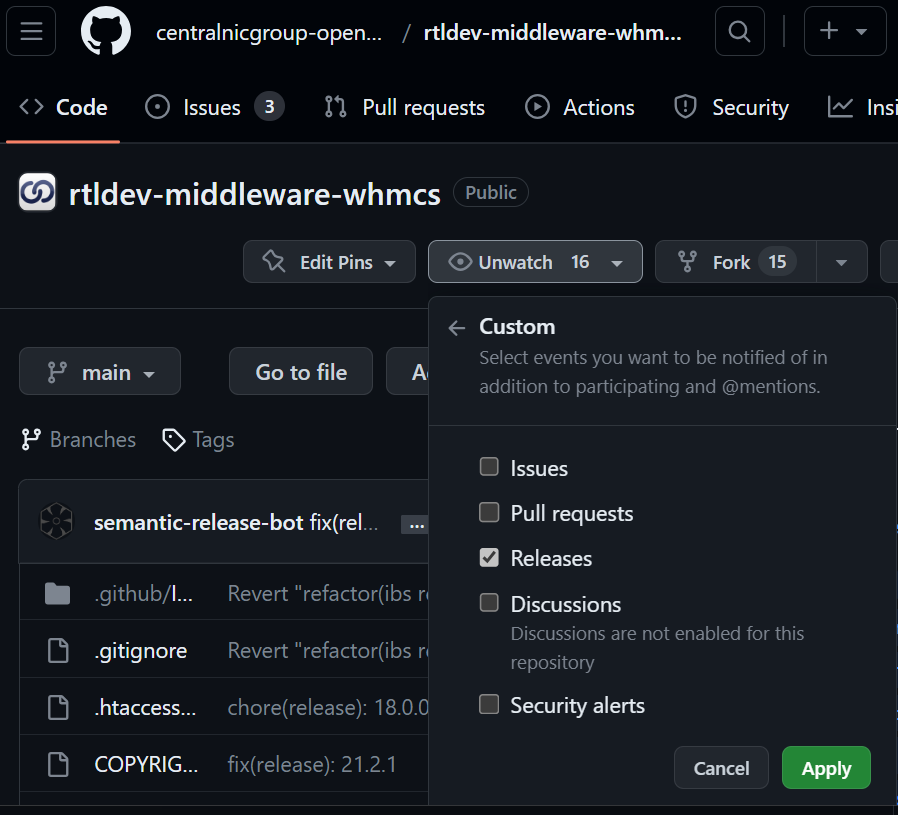
Task: Open the .gitignore file
Action: pyautogui.click(x=140, y=651)
